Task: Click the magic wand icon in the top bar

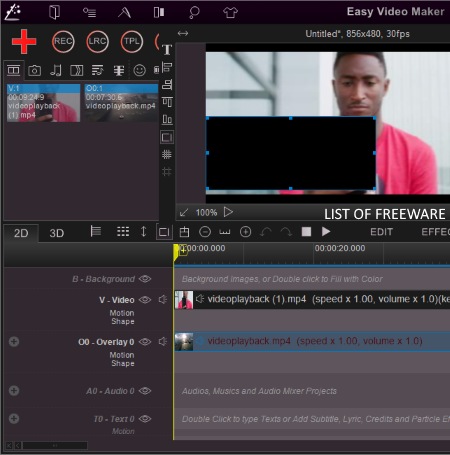Action: tap(13, 12)
